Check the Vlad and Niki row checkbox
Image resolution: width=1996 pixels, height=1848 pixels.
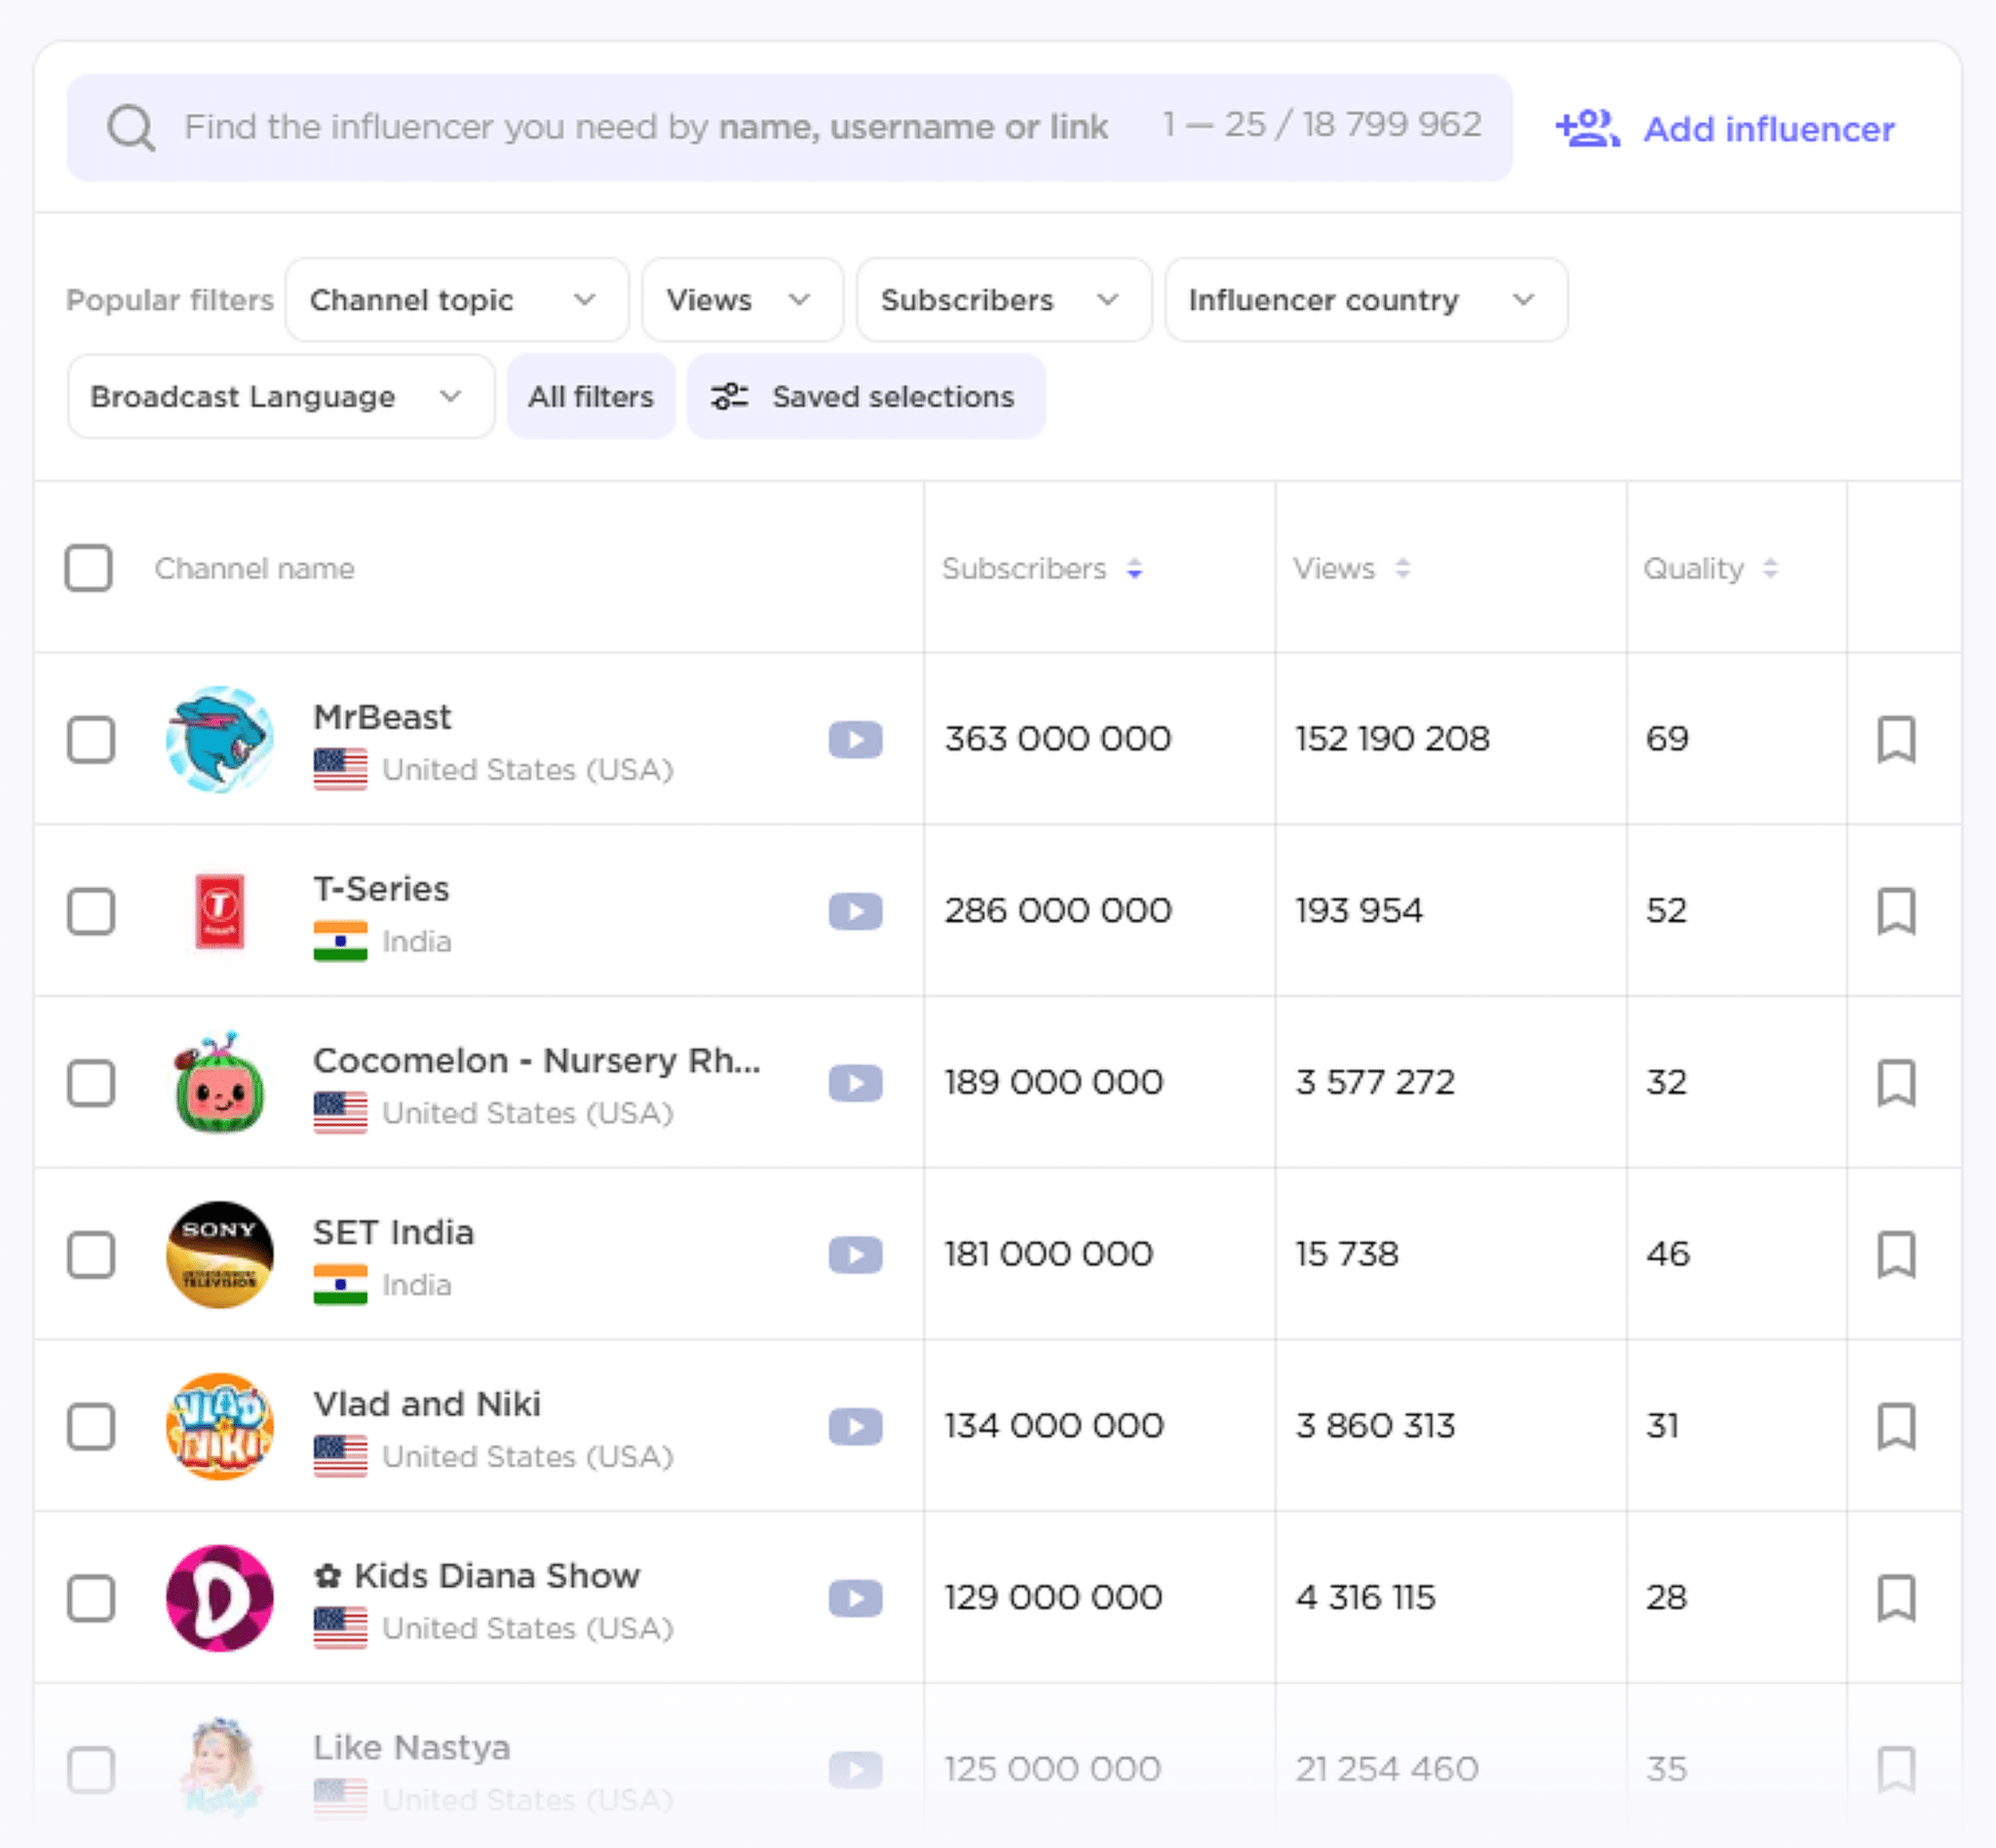pos(91,1426)
